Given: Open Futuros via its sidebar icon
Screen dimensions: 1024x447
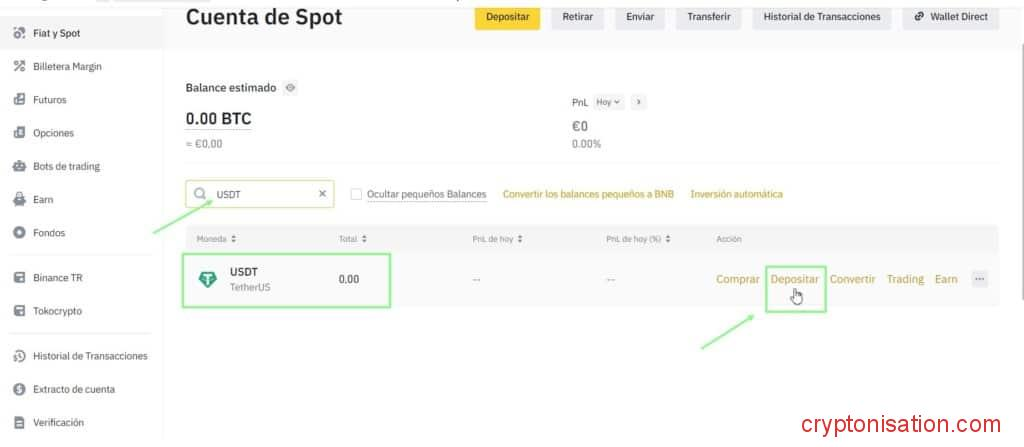Looking at the screenshot, I should coord(19,100).
